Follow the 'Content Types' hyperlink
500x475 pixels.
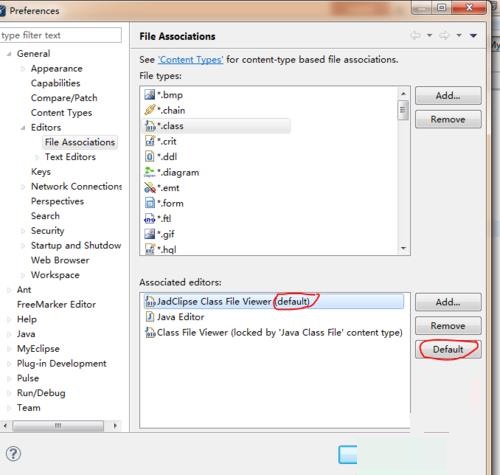pos(191,60)
